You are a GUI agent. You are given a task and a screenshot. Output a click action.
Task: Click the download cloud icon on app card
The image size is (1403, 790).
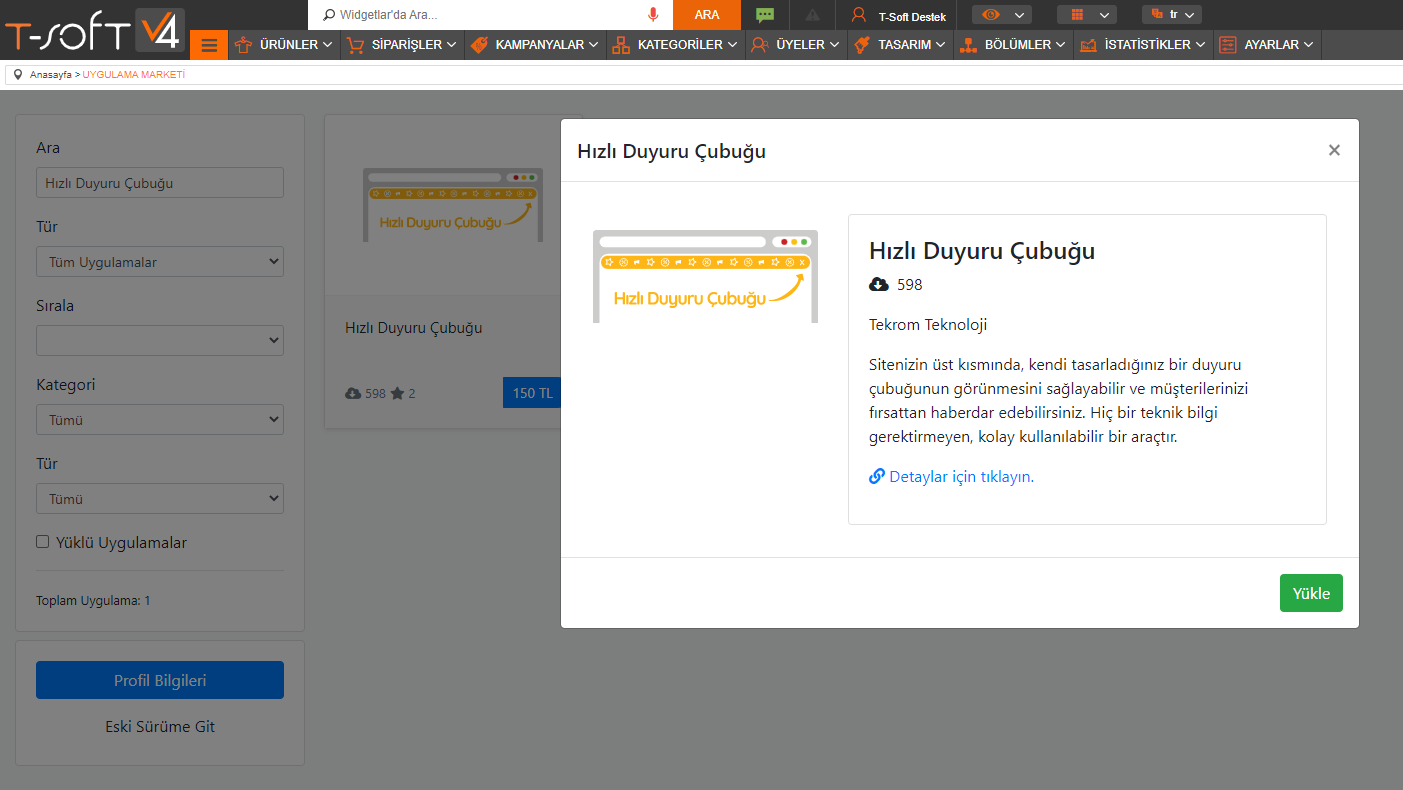coord(353,394)
